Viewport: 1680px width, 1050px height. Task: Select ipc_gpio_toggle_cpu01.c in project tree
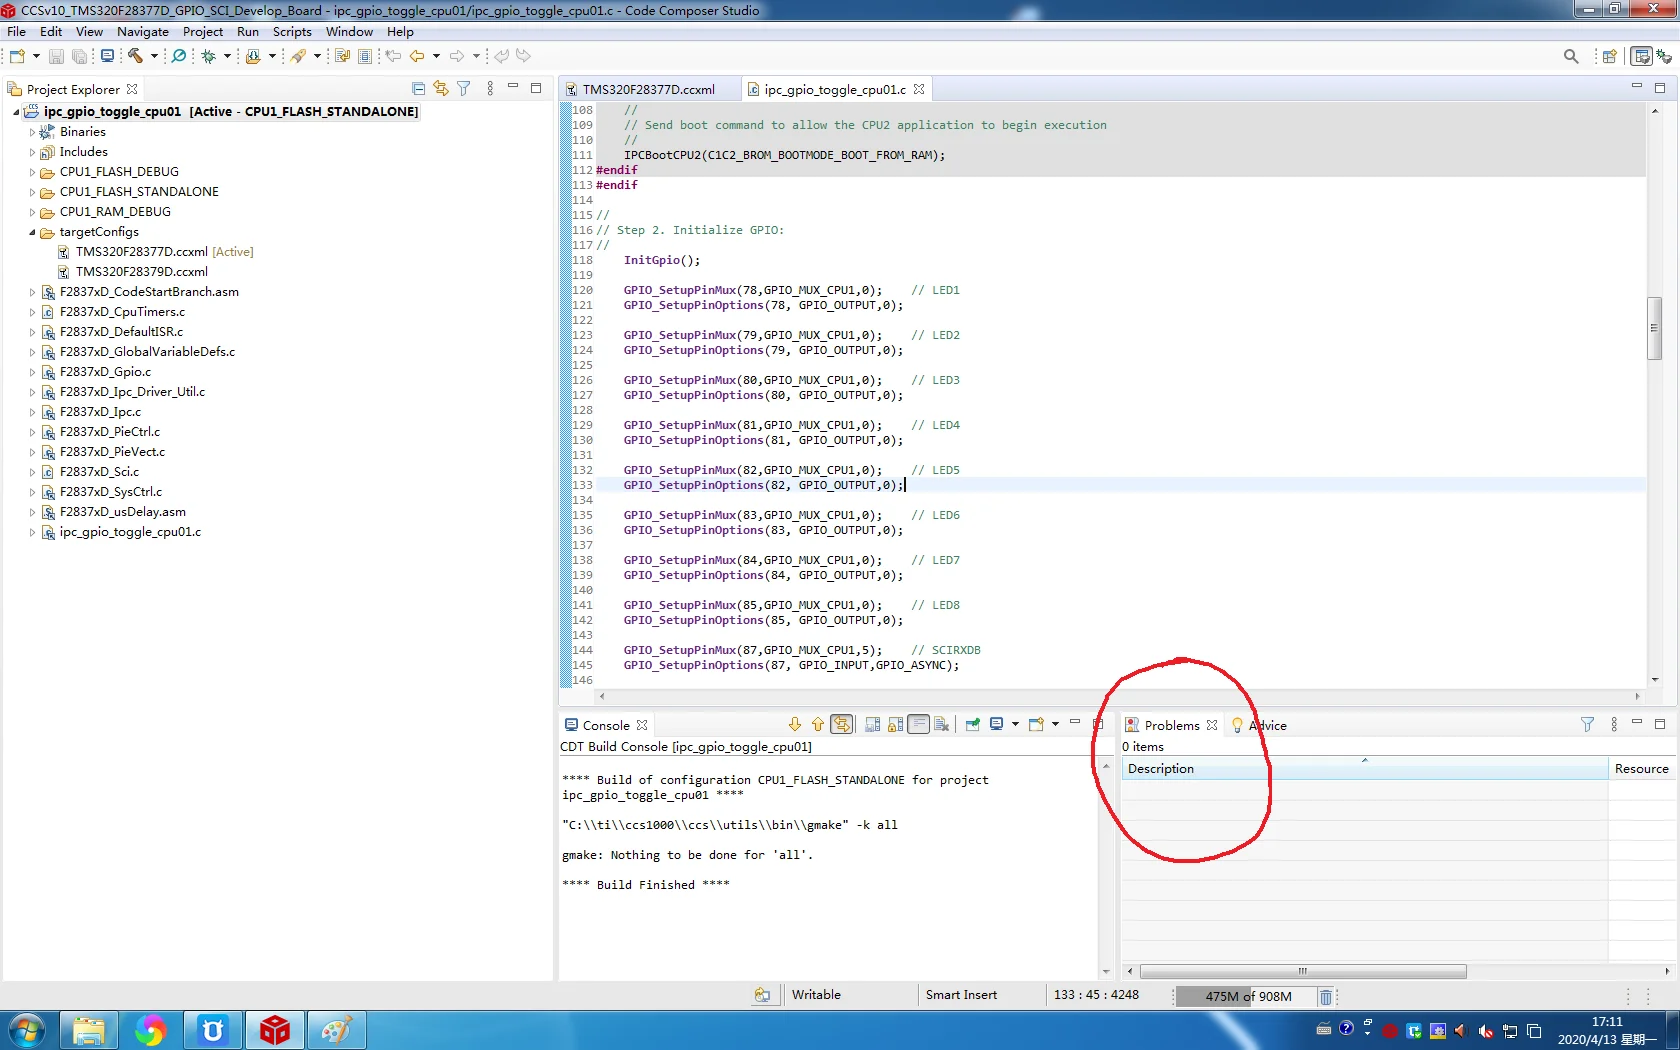pos(130,532)
